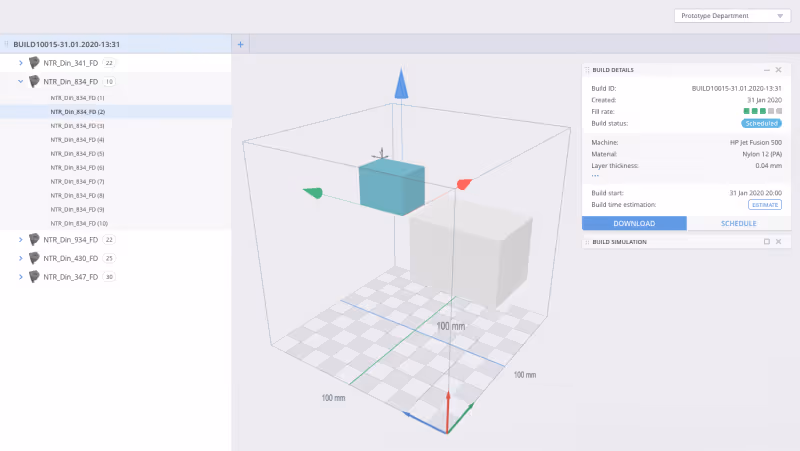800x451 pixels.
Task: Click the Download button
Action: pos(634,223)
